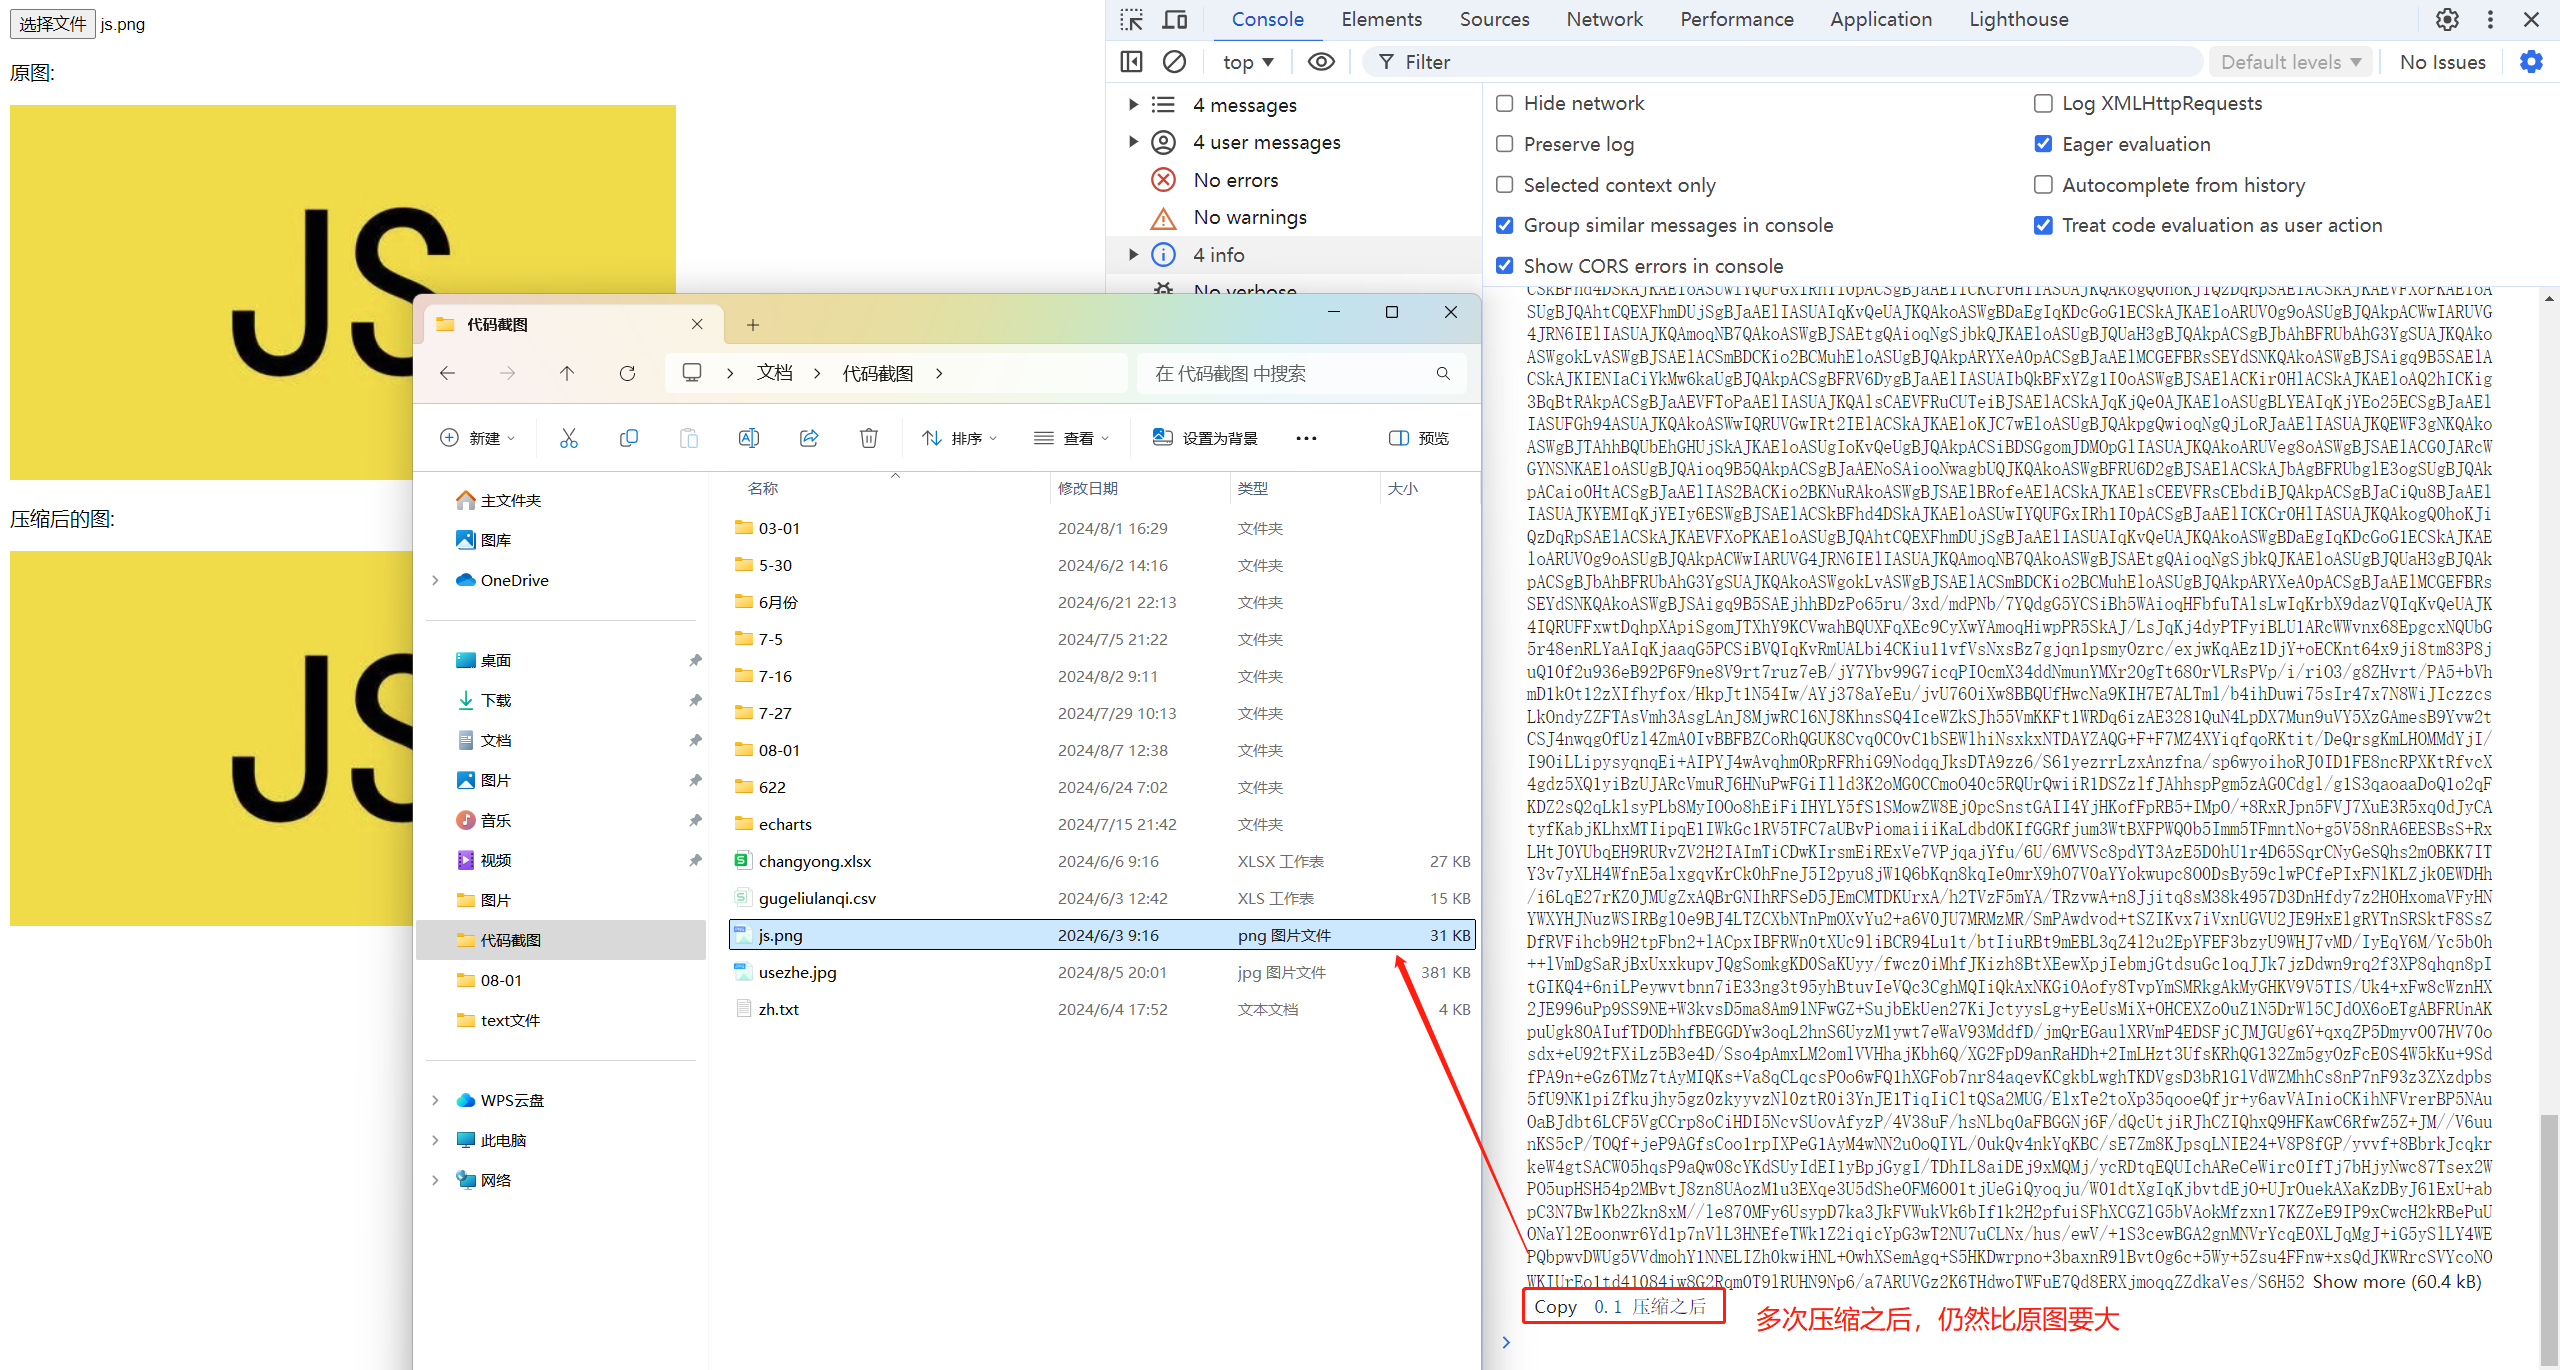Click the live expression eye icon
This screenshot has height=1370, width=2560.
coord(1321,62)
